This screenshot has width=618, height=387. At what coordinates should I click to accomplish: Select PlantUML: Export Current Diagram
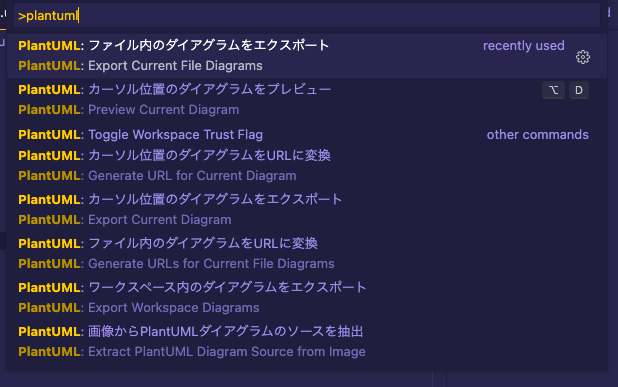tap(307, 210)
